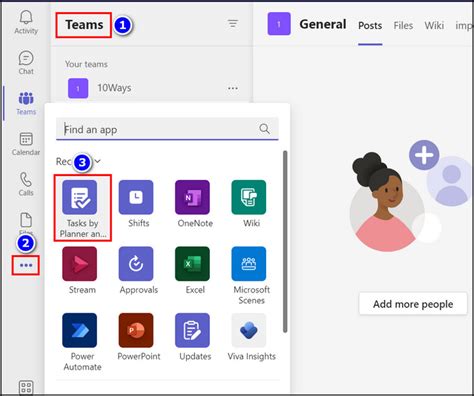The height and width of the screenshot is (396, 474).
Task: Open the Activity bell in sidebar
Action: [26, 22]
